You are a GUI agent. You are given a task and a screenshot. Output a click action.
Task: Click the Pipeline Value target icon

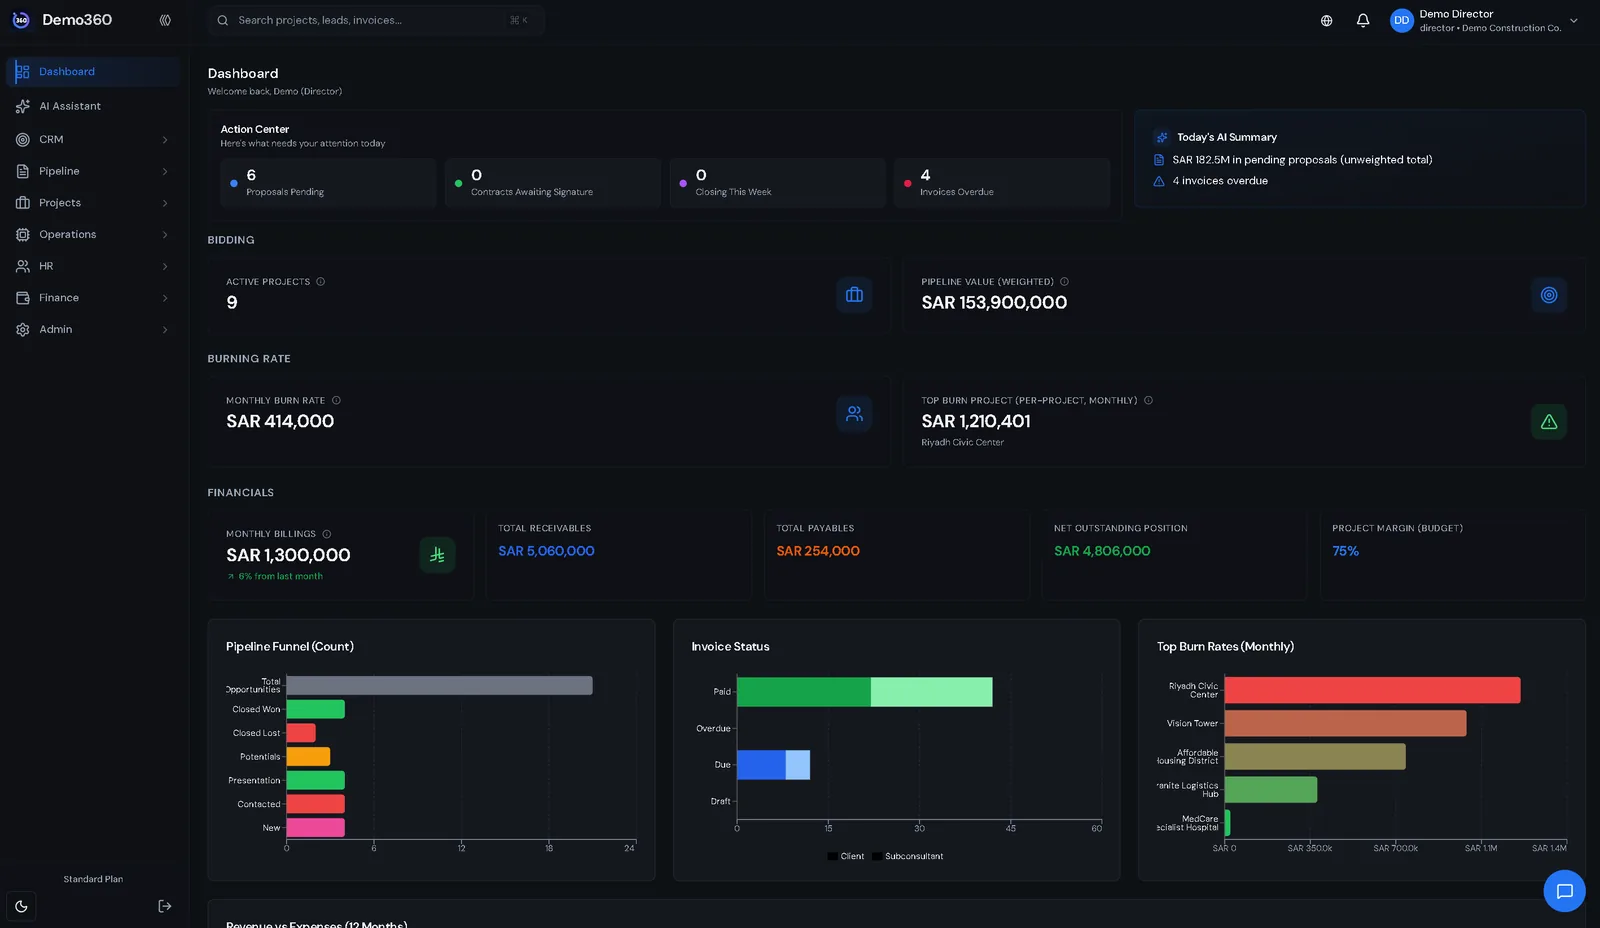coord(1548,295)
